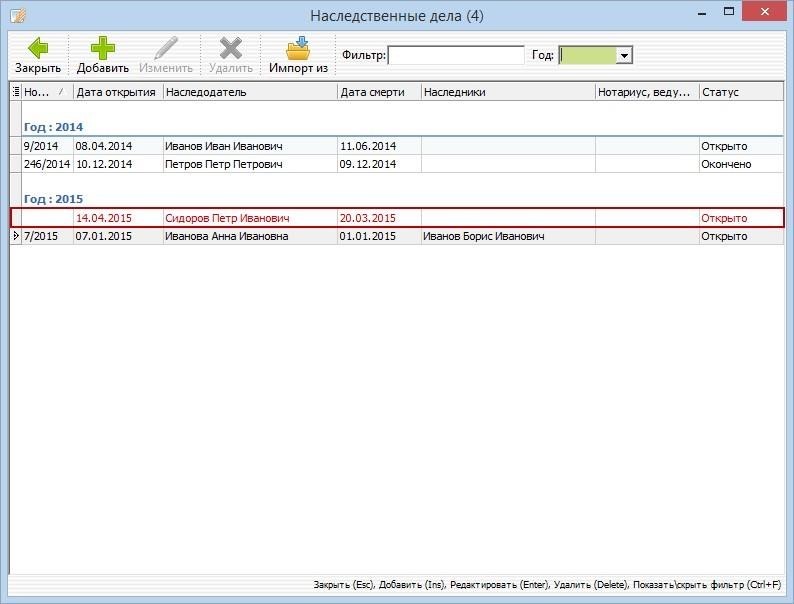Click the Наследники column header
Viewport: 794px width, 604px height.
point(506,92)
